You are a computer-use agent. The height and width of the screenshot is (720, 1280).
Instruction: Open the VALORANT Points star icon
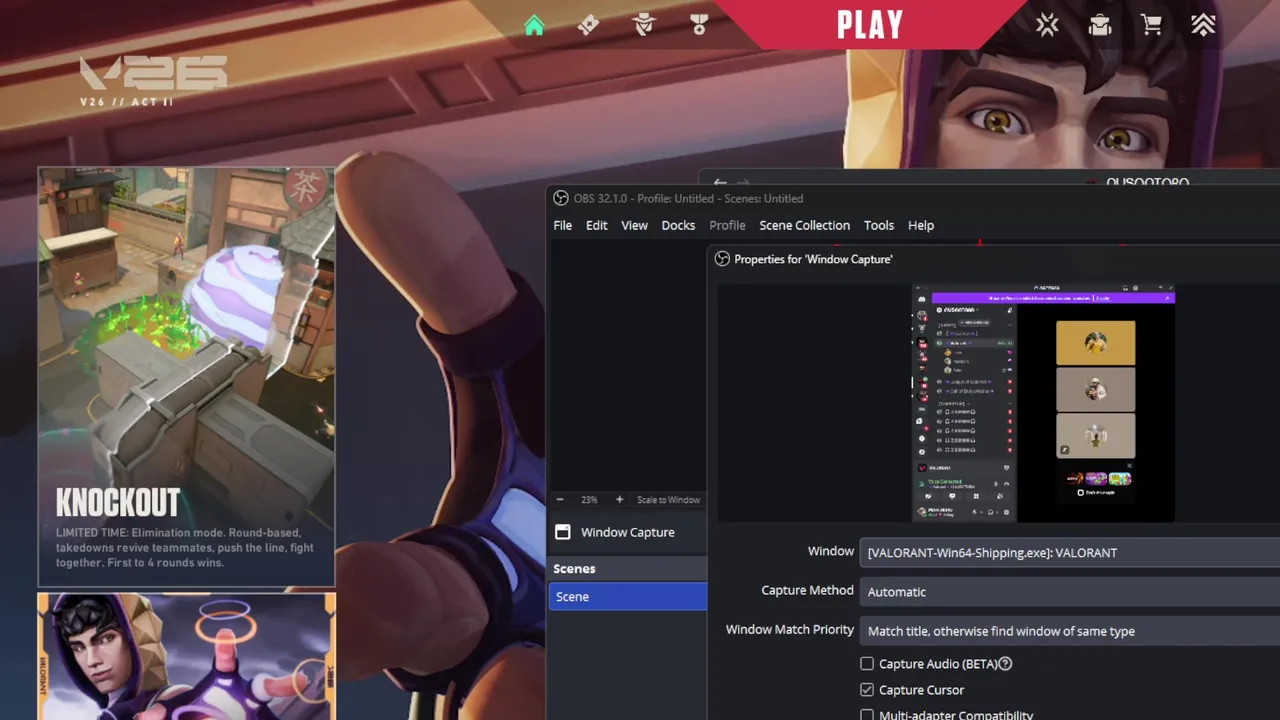coord(1047,25)
